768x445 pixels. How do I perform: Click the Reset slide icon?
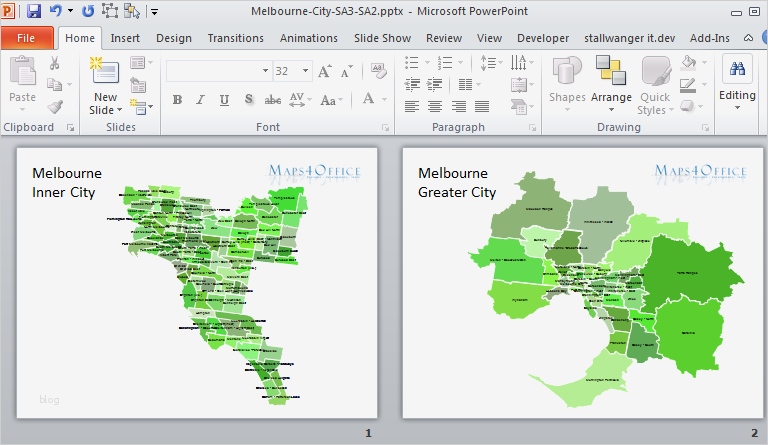[138, 85]
